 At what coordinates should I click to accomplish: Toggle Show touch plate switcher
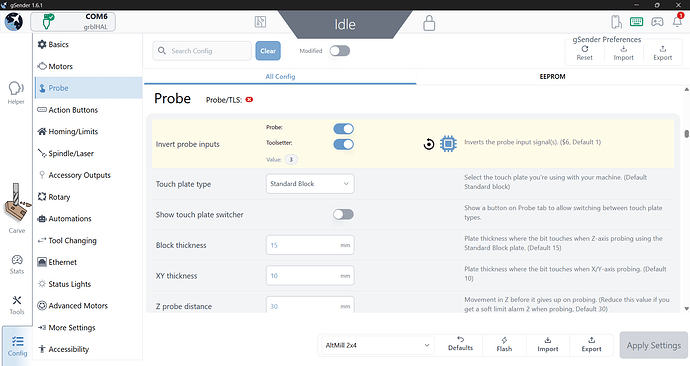343,214
